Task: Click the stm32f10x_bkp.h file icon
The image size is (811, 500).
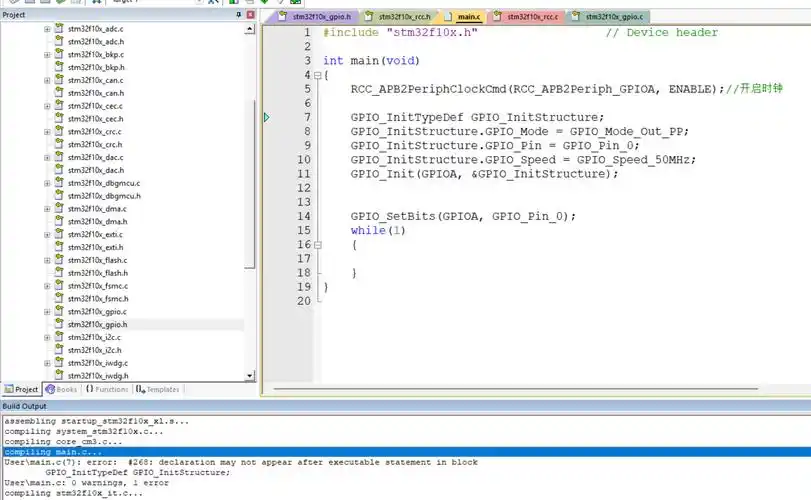Action: coord(59,67)
